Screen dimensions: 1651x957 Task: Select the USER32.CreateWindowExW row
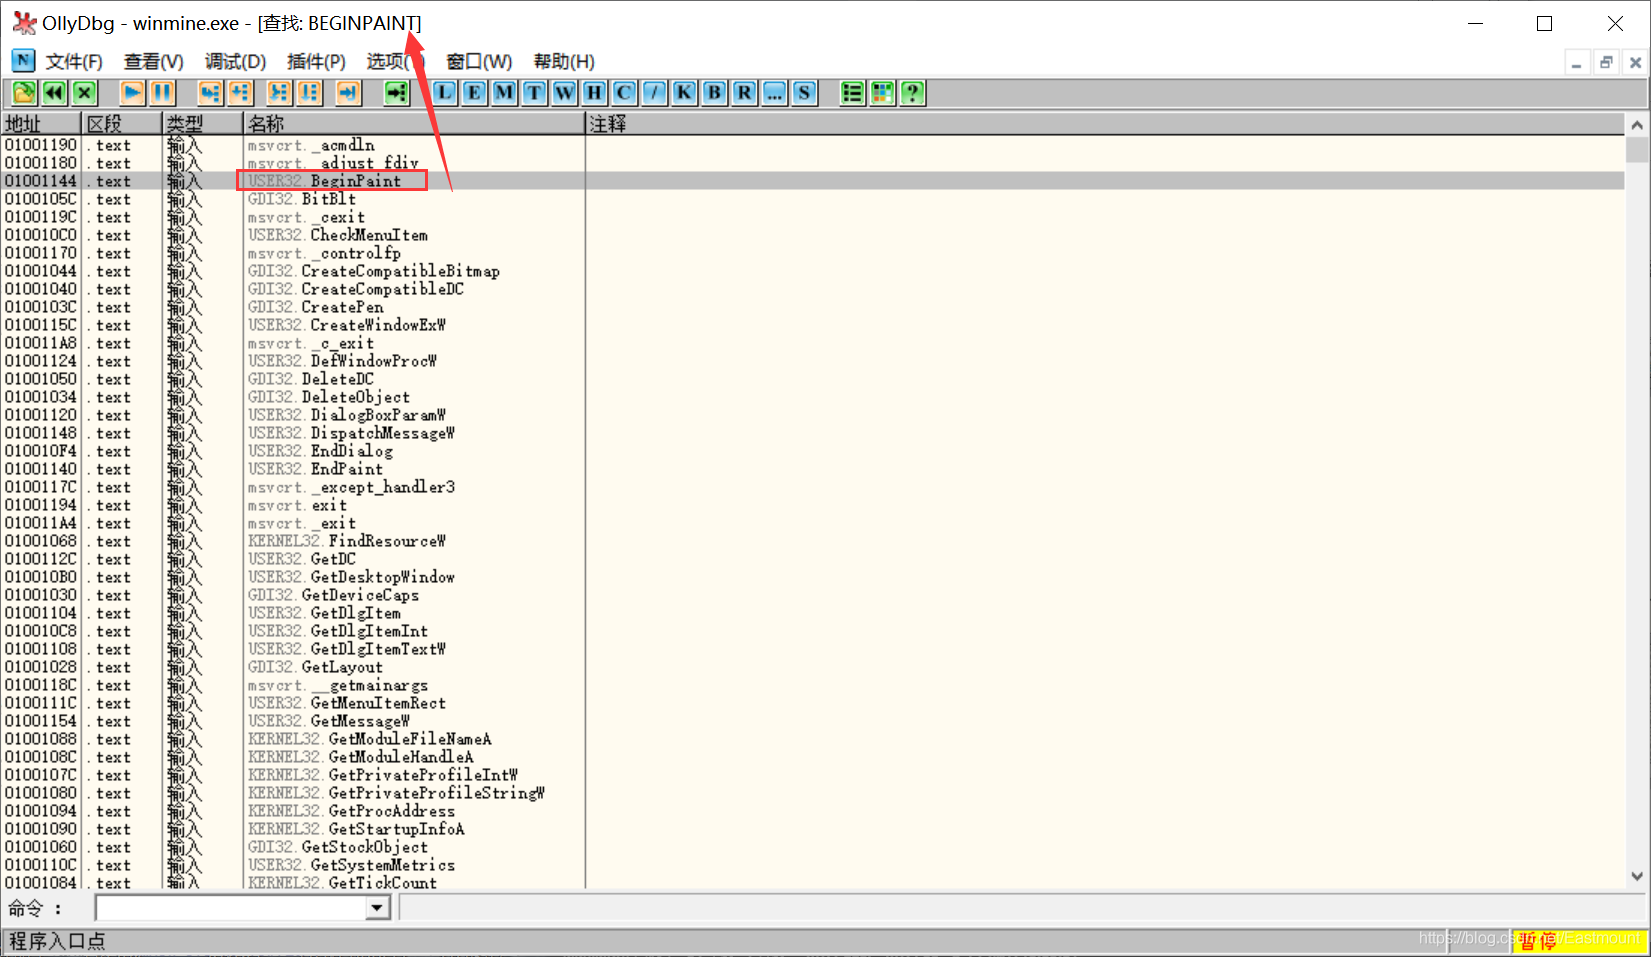pos(812,325)
